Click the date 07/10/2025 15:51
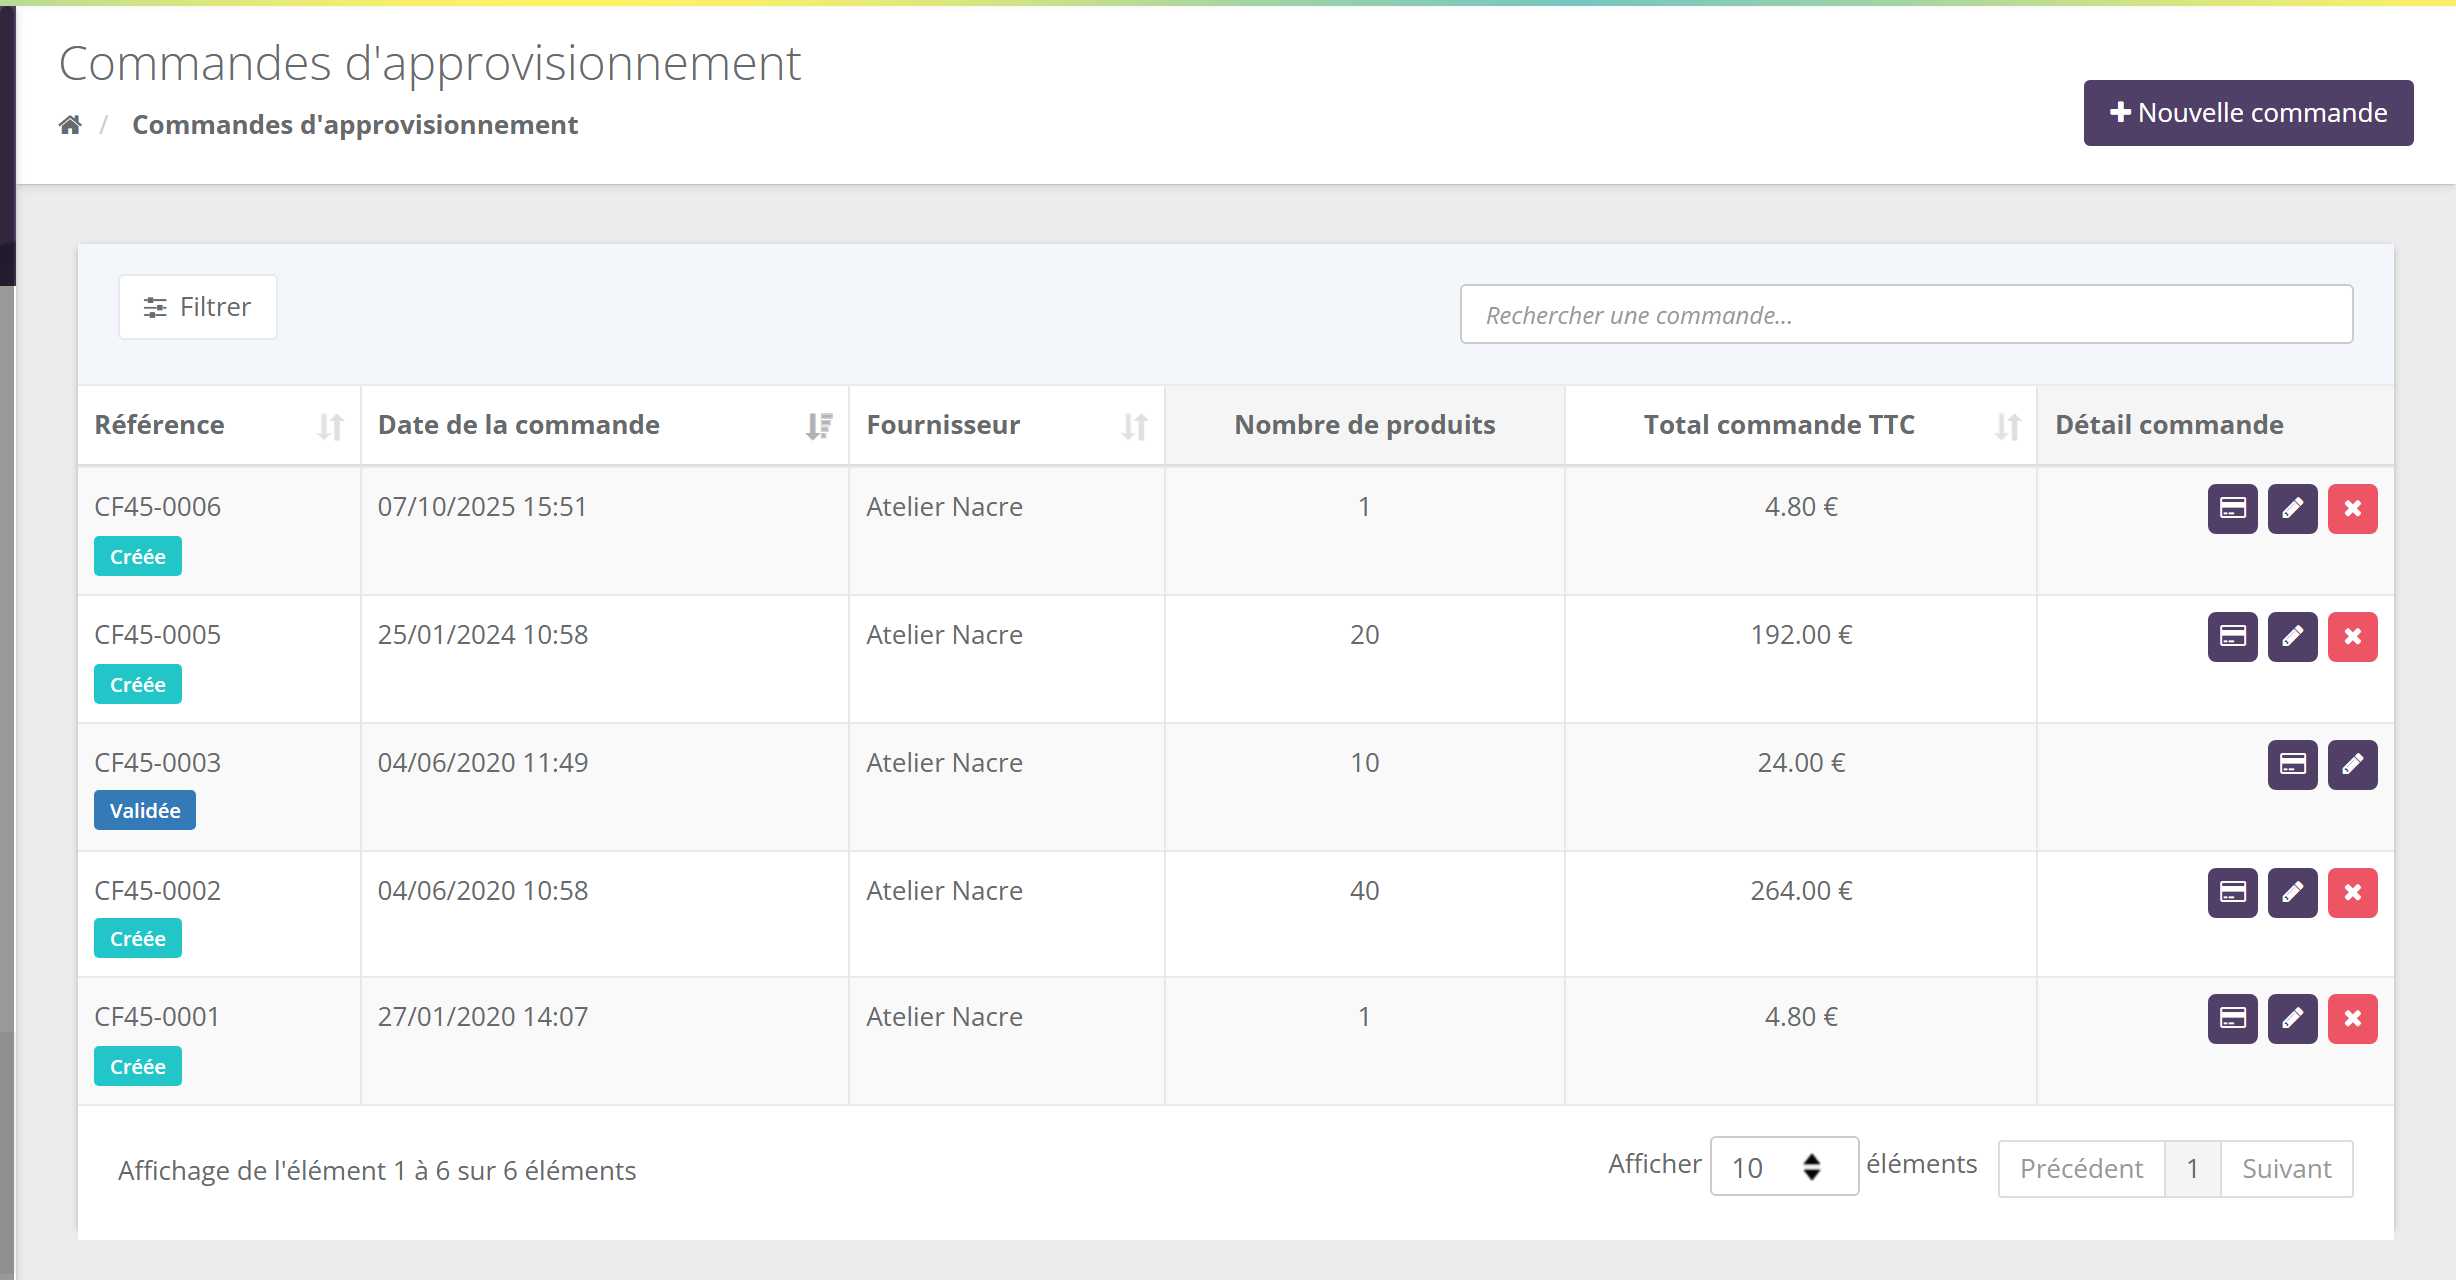Image resolution: width=2456 pixels, height=1280 pixels. click(x=482, y=507)
